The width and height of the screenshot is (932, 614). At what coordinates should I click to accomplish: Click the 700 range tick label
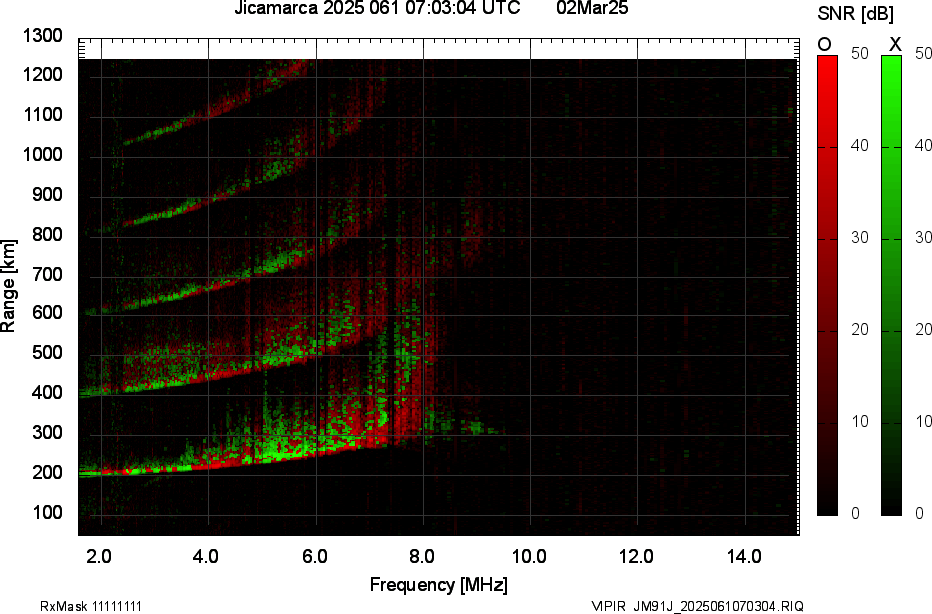(46, 274)
